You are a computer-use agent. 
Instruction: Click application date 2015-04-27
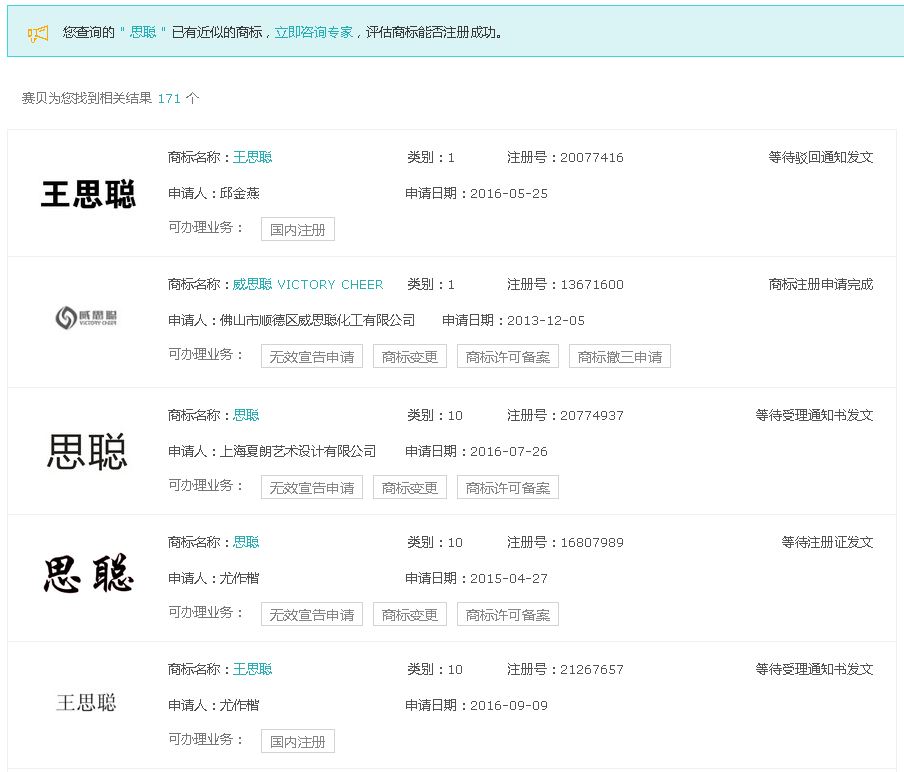click(x=509, y=578)
